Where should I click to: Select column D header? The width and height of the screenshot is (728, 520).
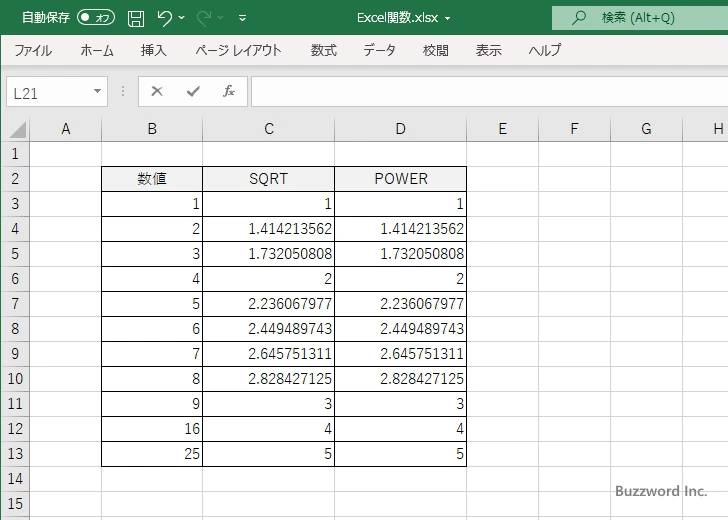click(401, 129)
